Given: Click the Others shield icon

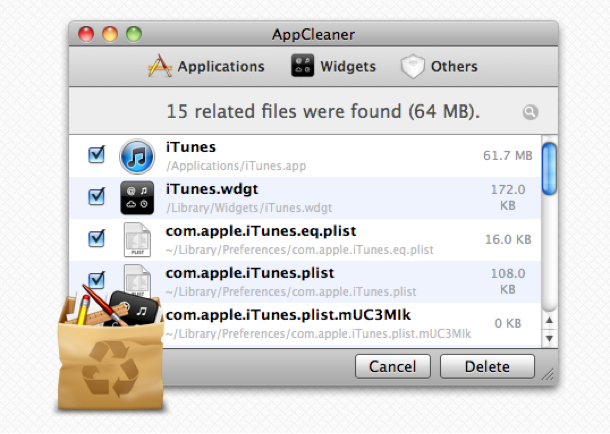Looking at the screenshot, I should [x=413, y=67].
